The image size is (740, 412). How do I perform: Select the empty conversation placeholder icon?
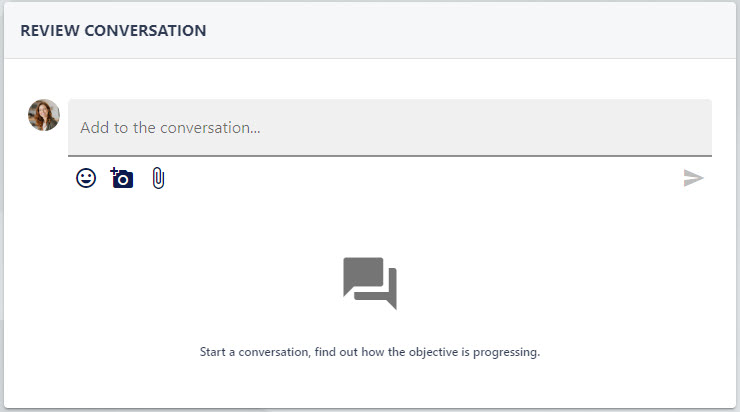click(370, 283)
